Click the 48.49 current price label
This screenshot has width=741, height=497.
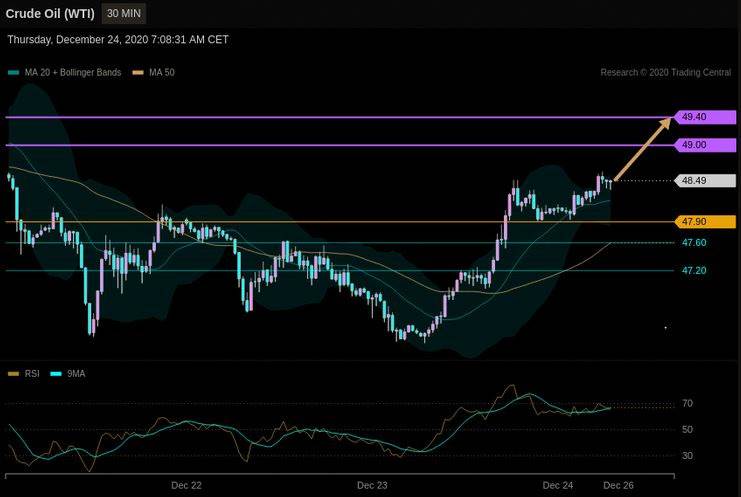pos(705,180)
